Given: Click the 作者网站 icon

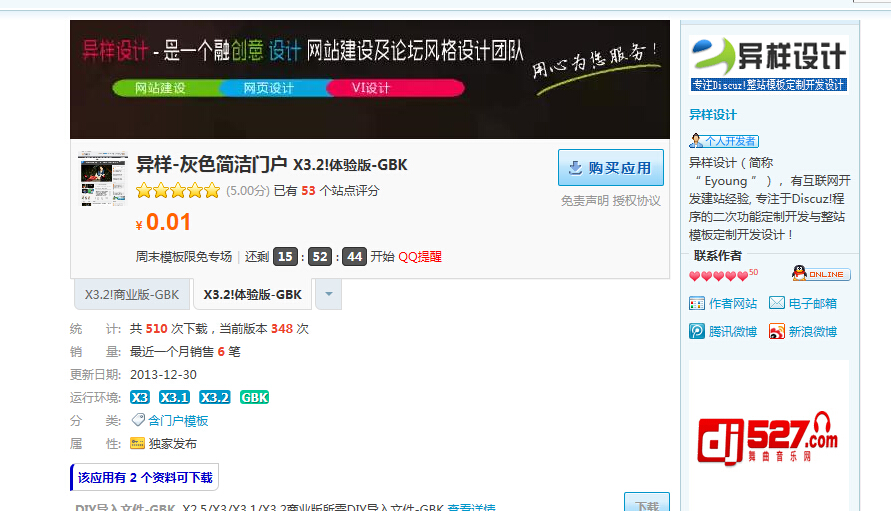Looking at the screenshot, I should [x=697, y=303].
